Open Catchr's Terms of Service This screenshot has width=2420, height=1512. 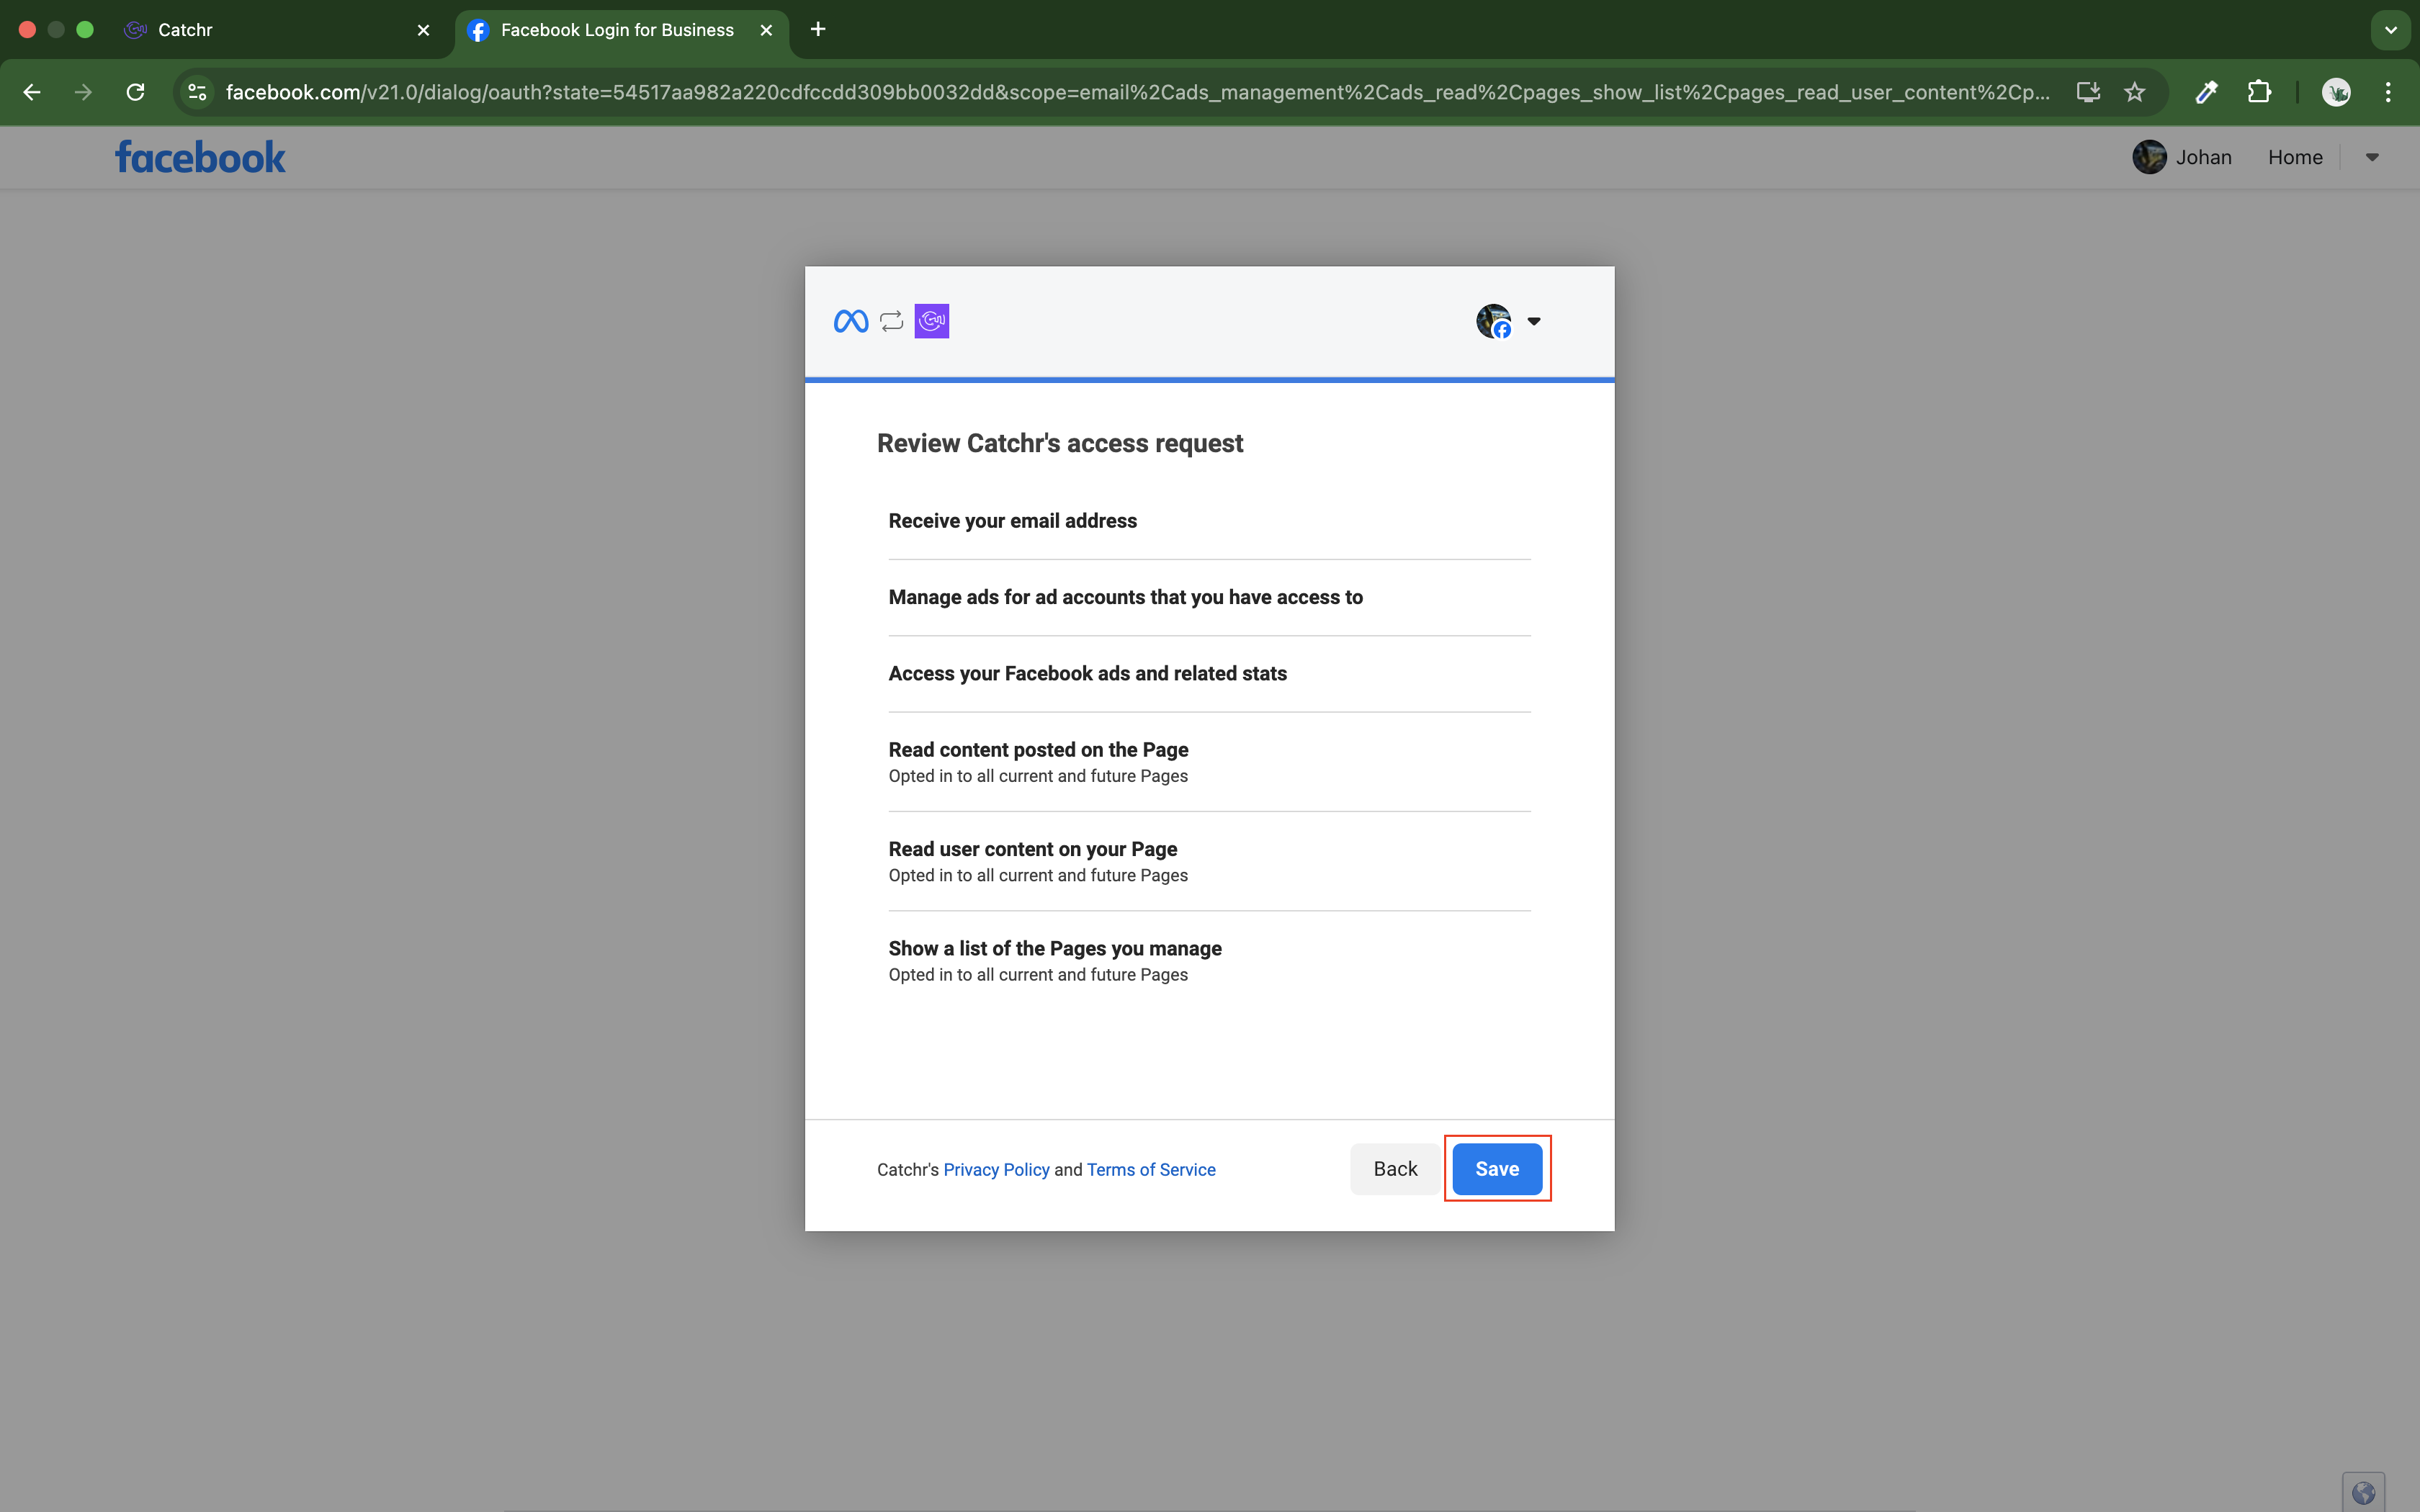(x=1151, y=1169)
